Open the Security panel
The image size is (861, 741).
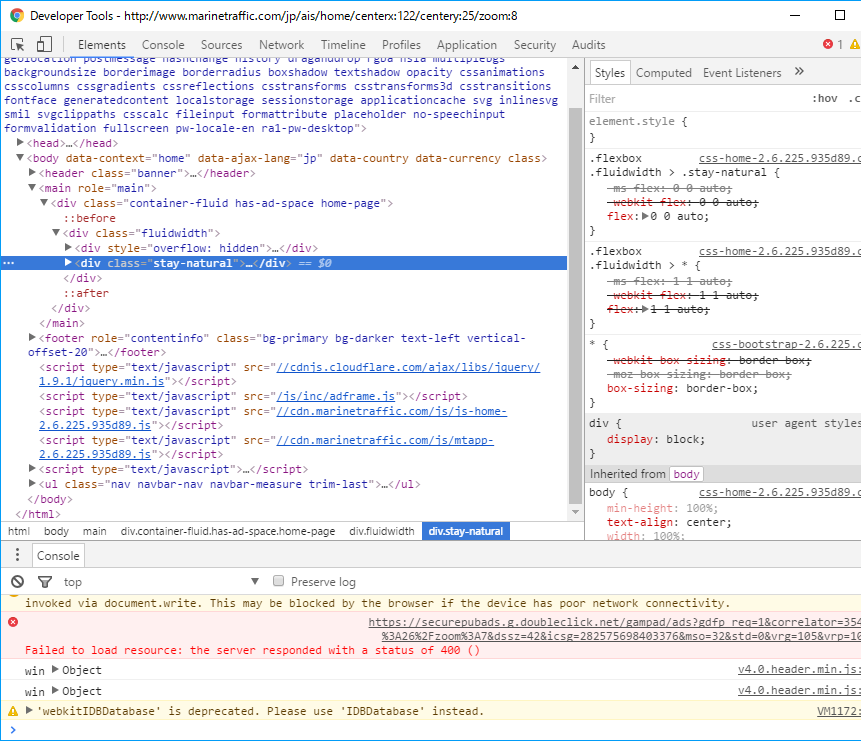535,44
